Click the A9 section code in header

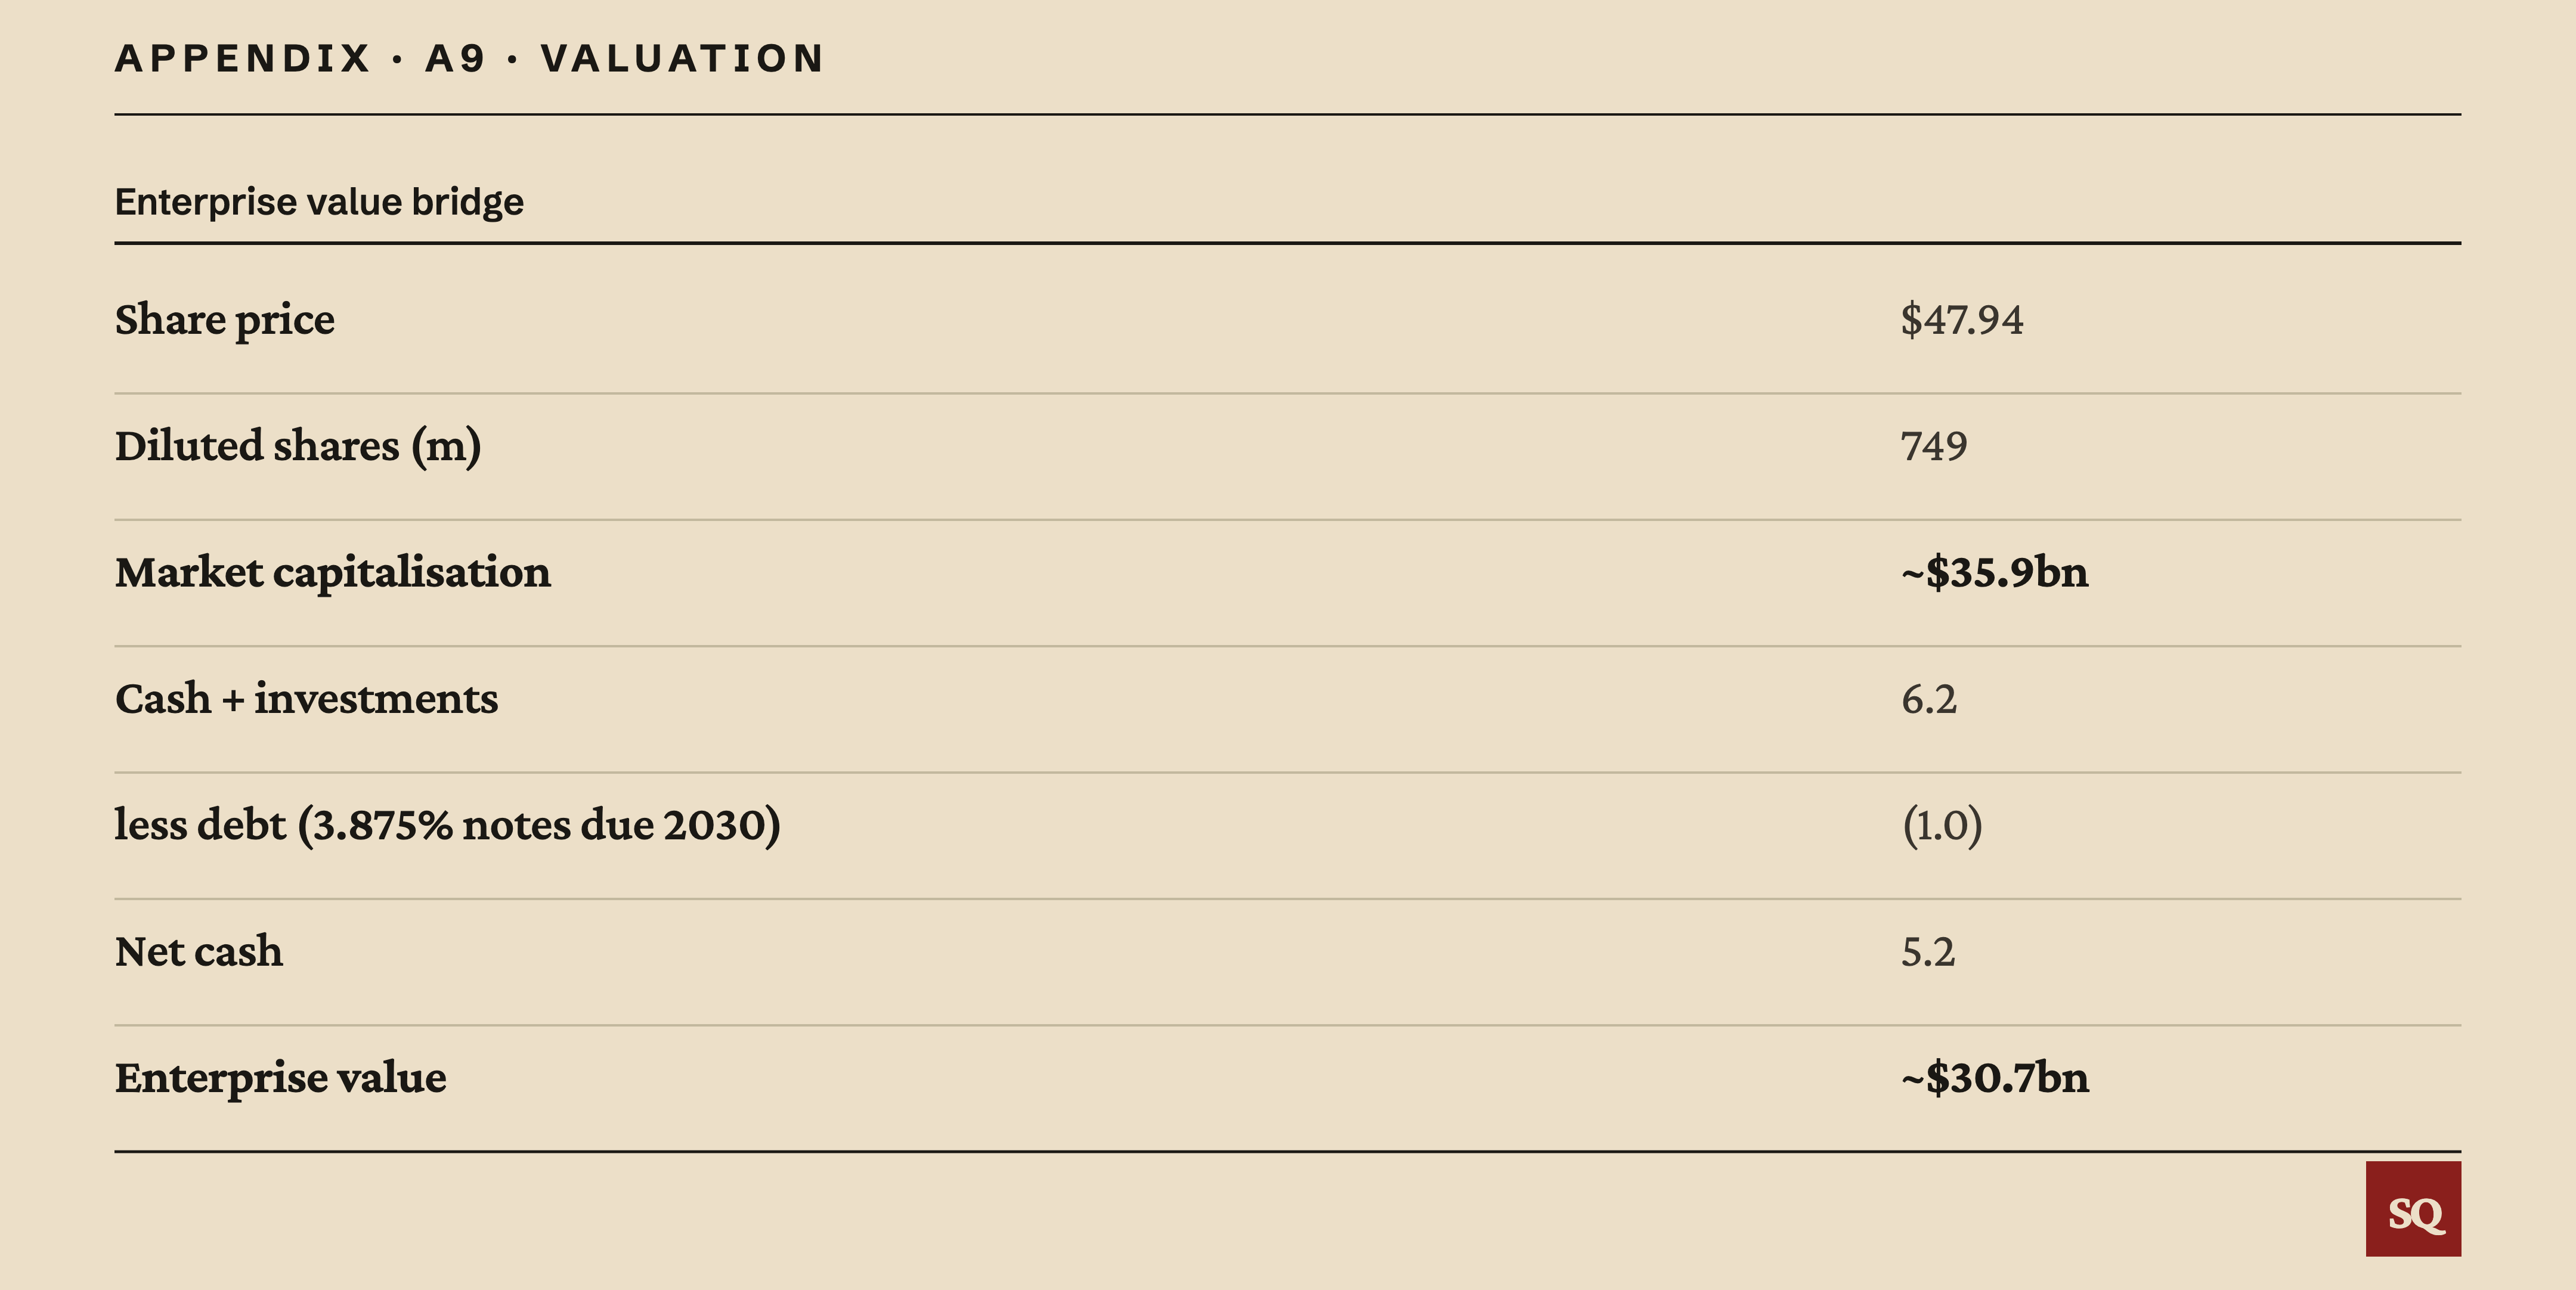(456, 58)
